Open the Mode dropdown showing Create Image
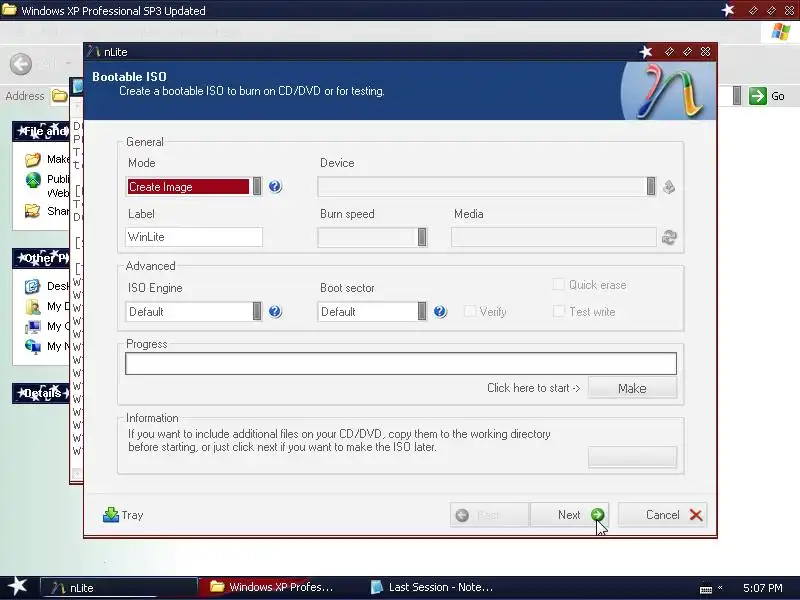Viewport: 800px width, 600px height. (x=194, y=187)
